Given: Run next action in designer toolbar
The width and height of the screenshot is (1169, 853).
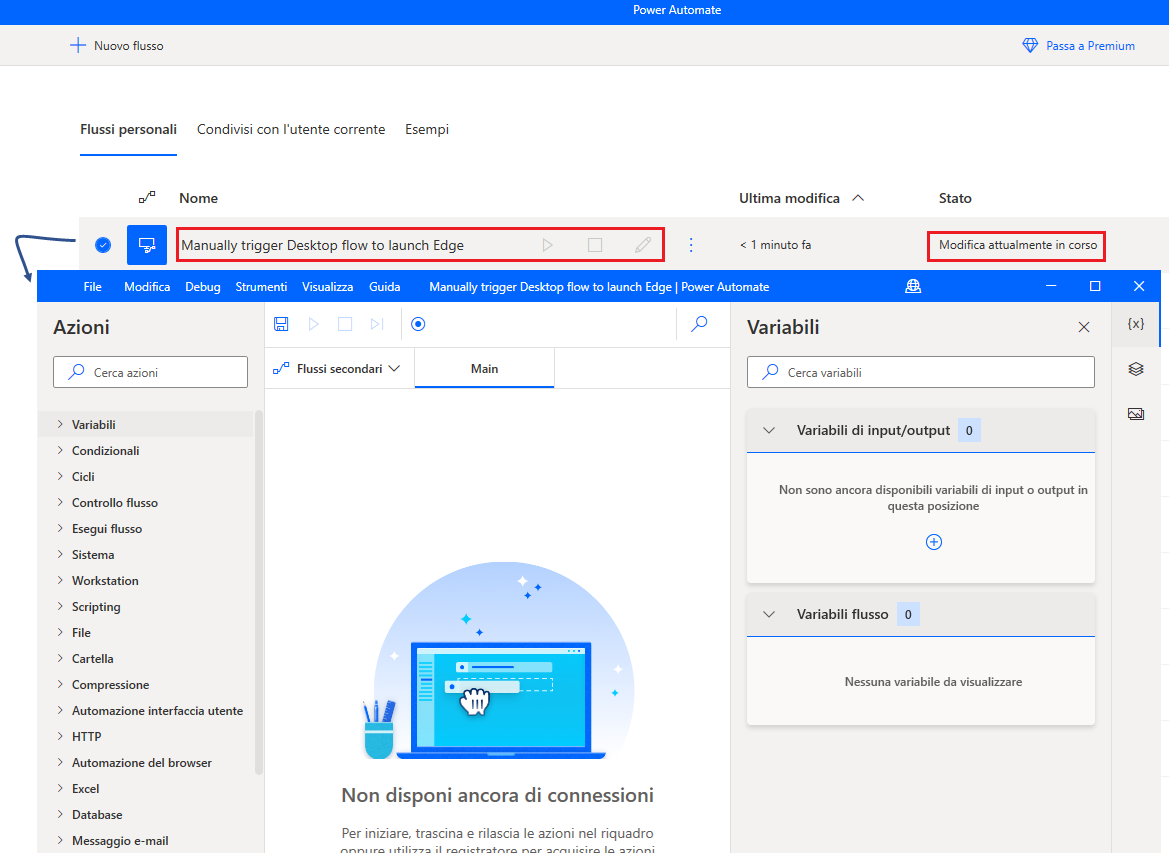Looking at the screenshot, I should tap(377, 324).
